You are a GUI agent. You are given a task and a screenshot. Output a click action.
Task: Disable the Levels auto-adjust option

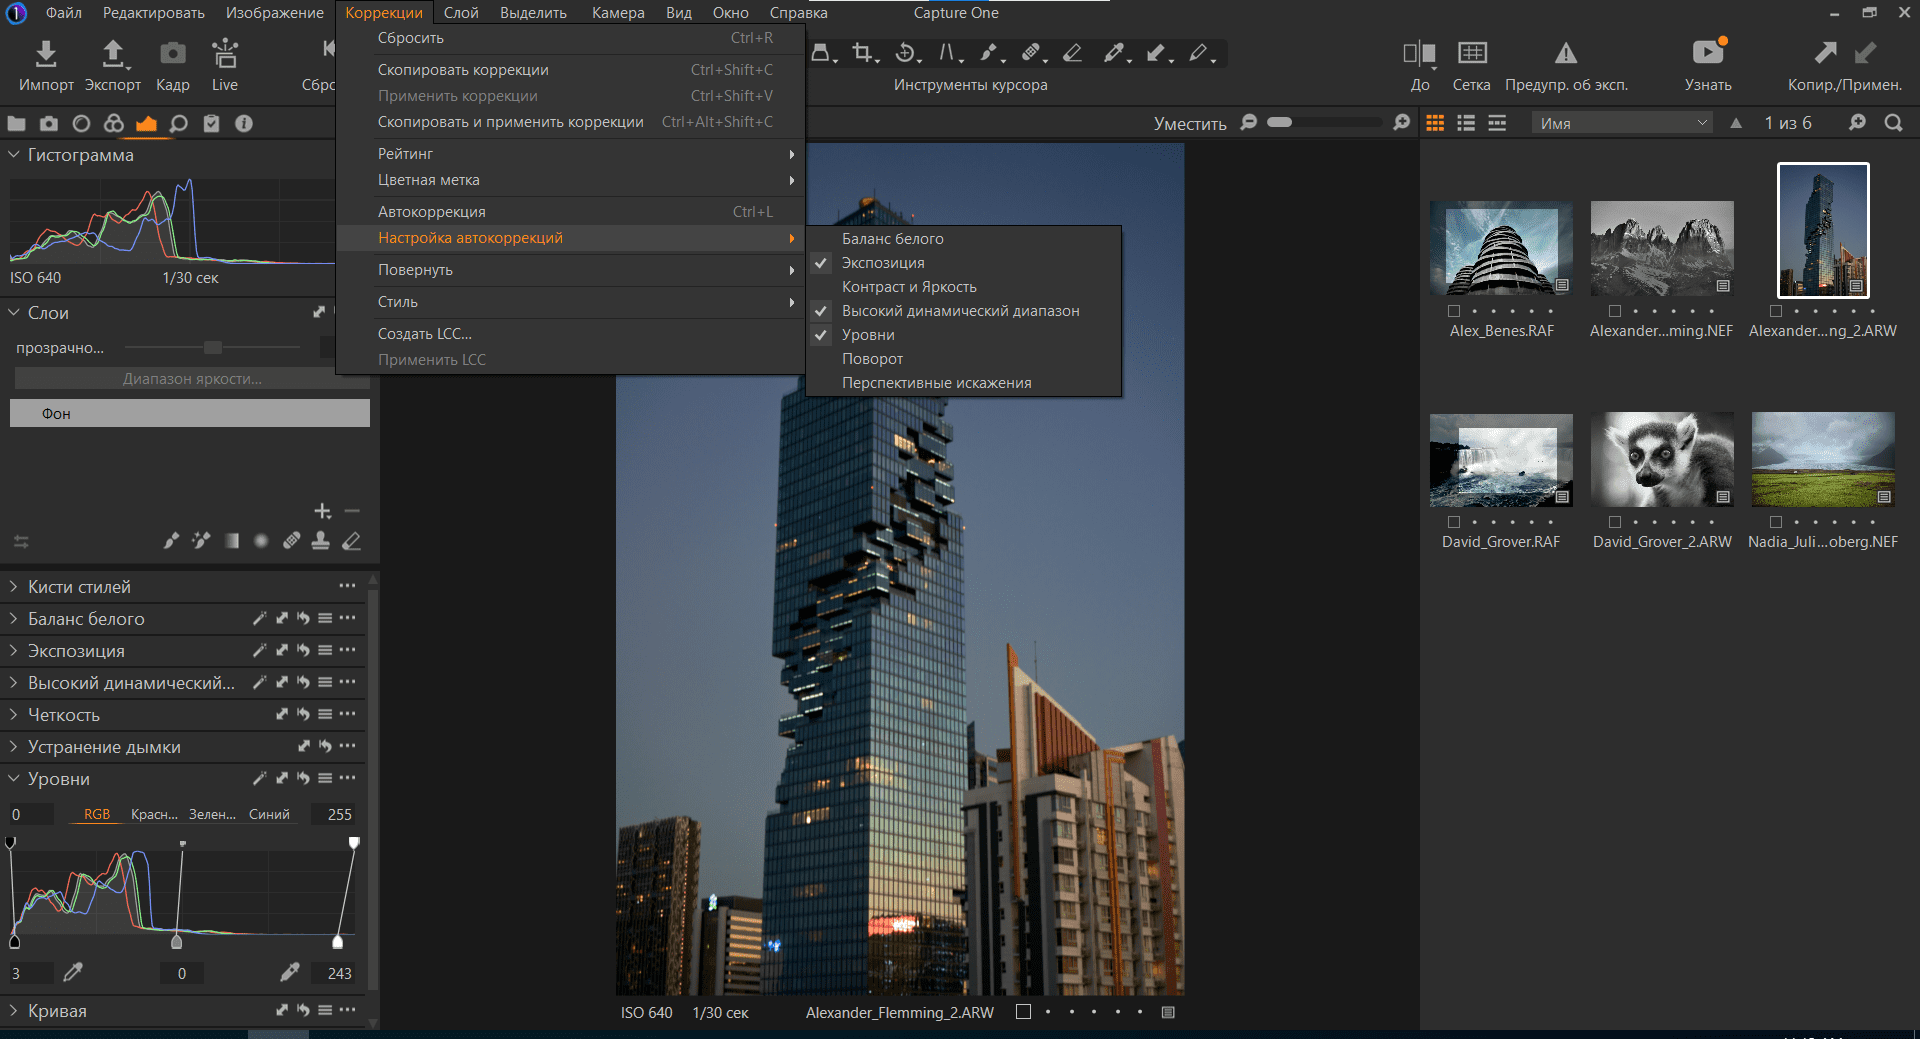pyautogui.click(x=868, y=335)
